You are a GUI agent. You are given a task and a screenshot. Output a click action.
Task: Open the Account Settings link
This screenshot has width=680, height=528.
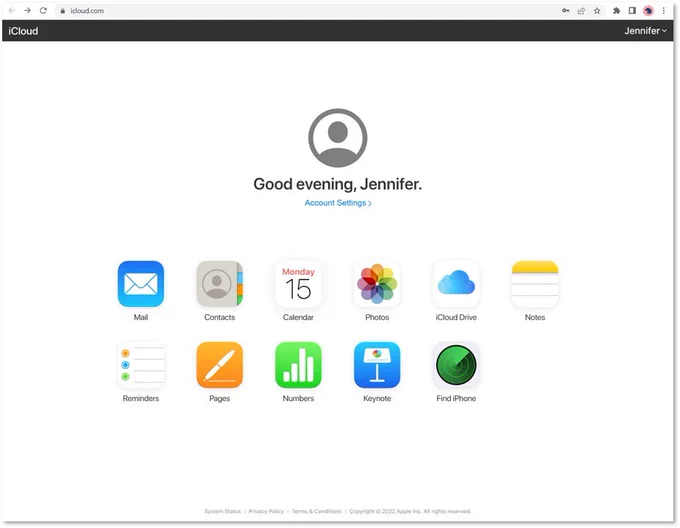pyautogui.click(x=338, y=203)
